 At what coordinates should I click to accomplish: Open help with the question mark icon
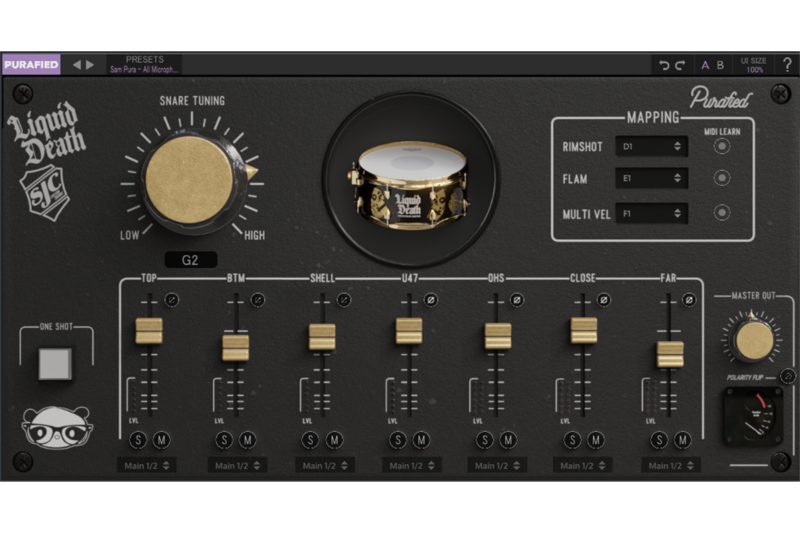786,65
